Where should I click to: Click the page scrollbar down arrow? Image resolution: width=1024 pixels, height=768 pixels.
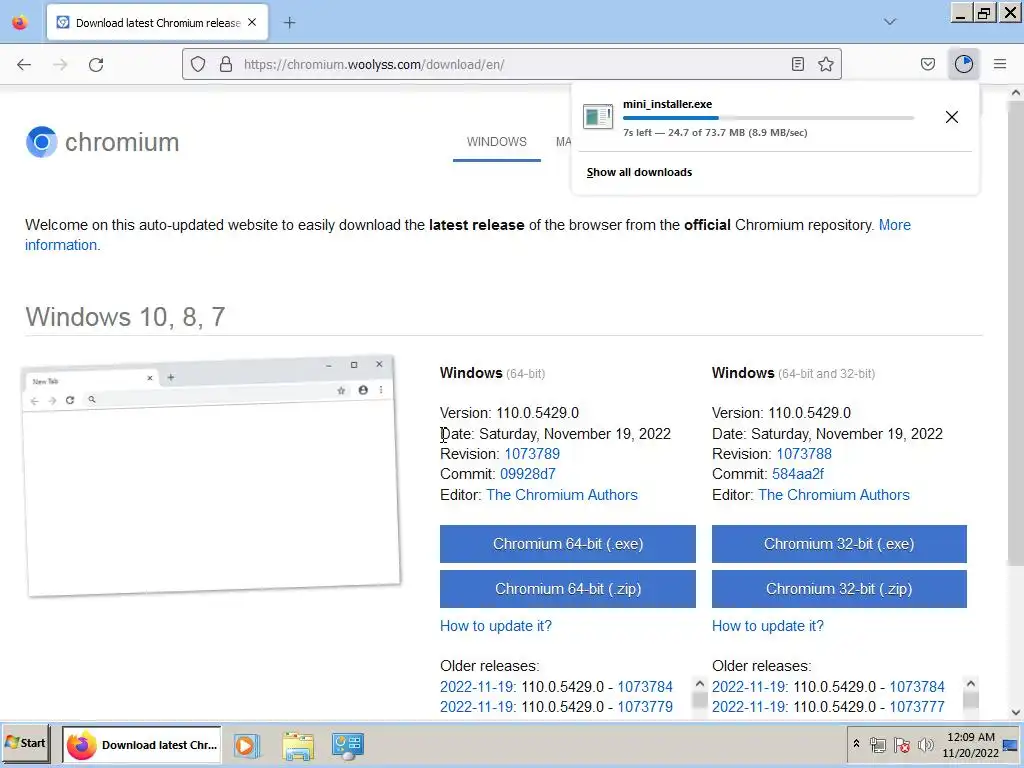(1016, 712)
